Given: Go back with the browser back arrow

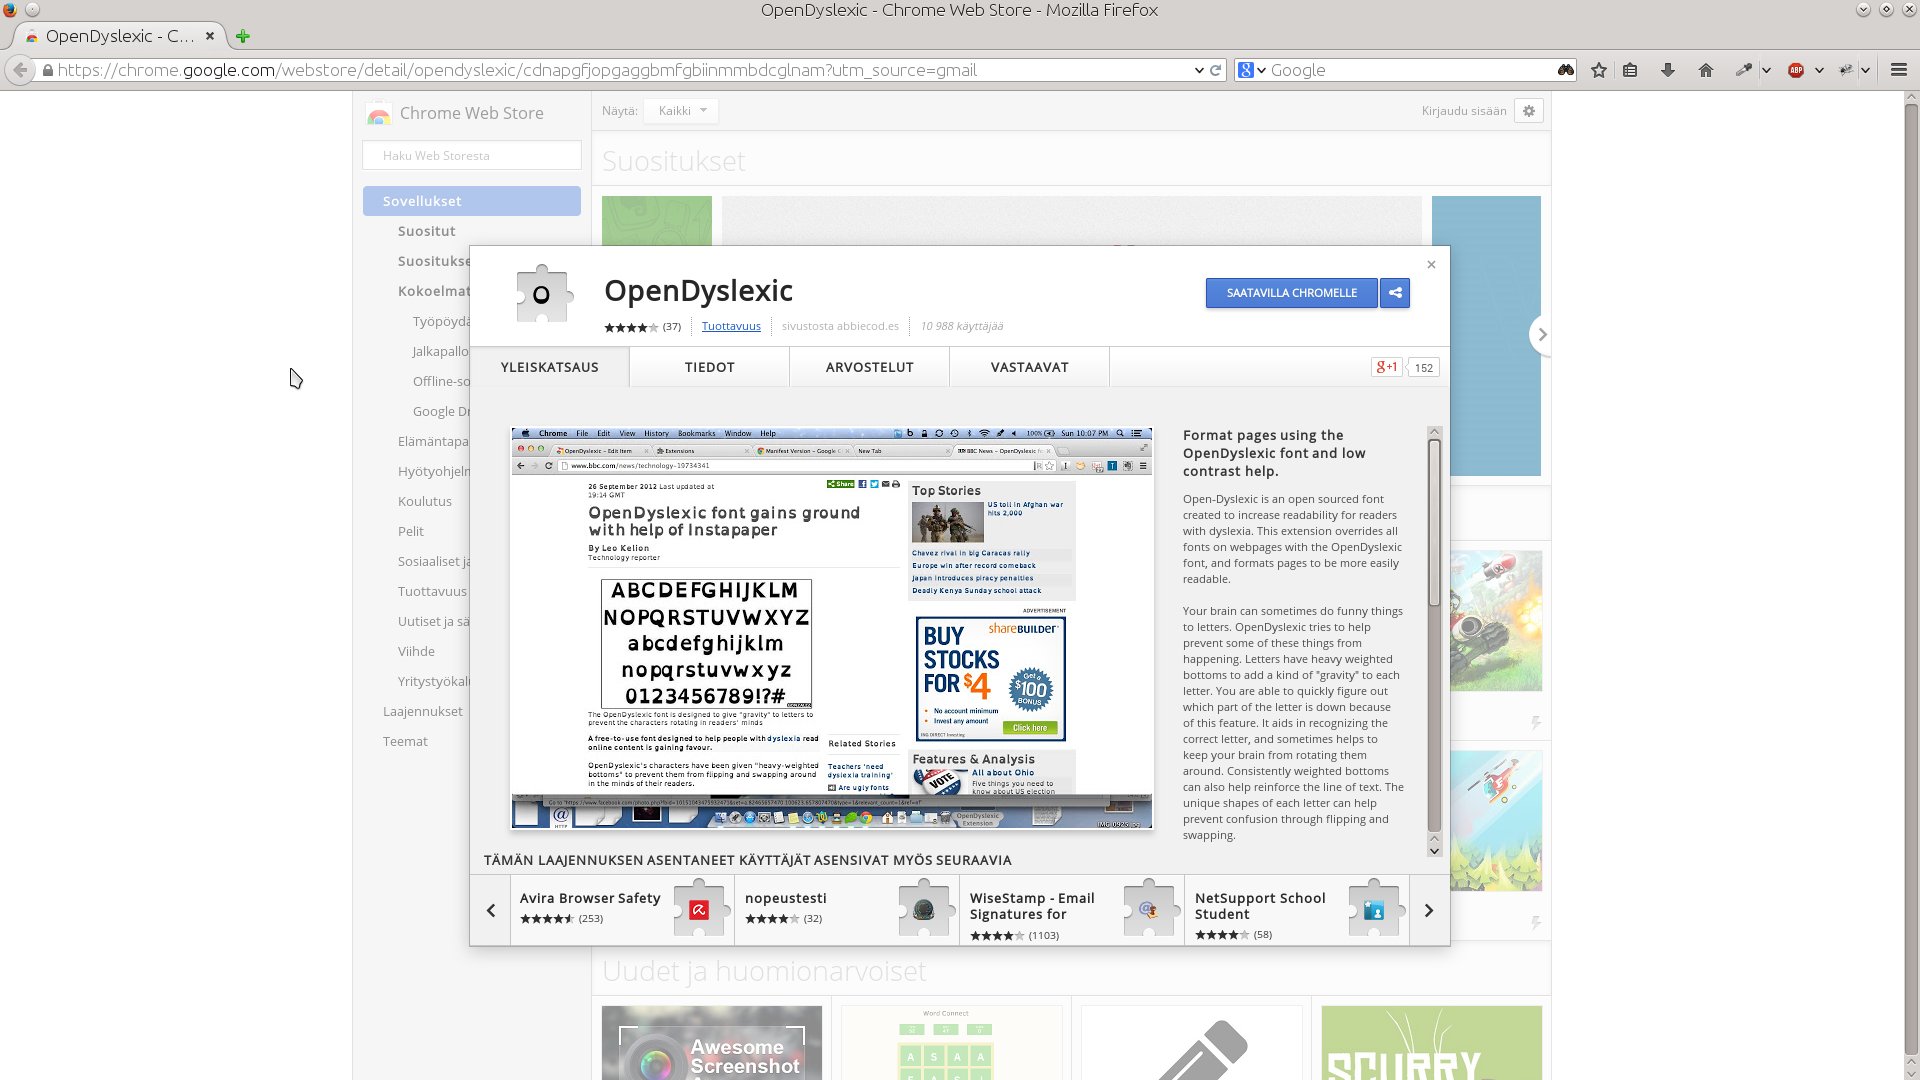Looking at the screenshot, I should pos(20,70).
